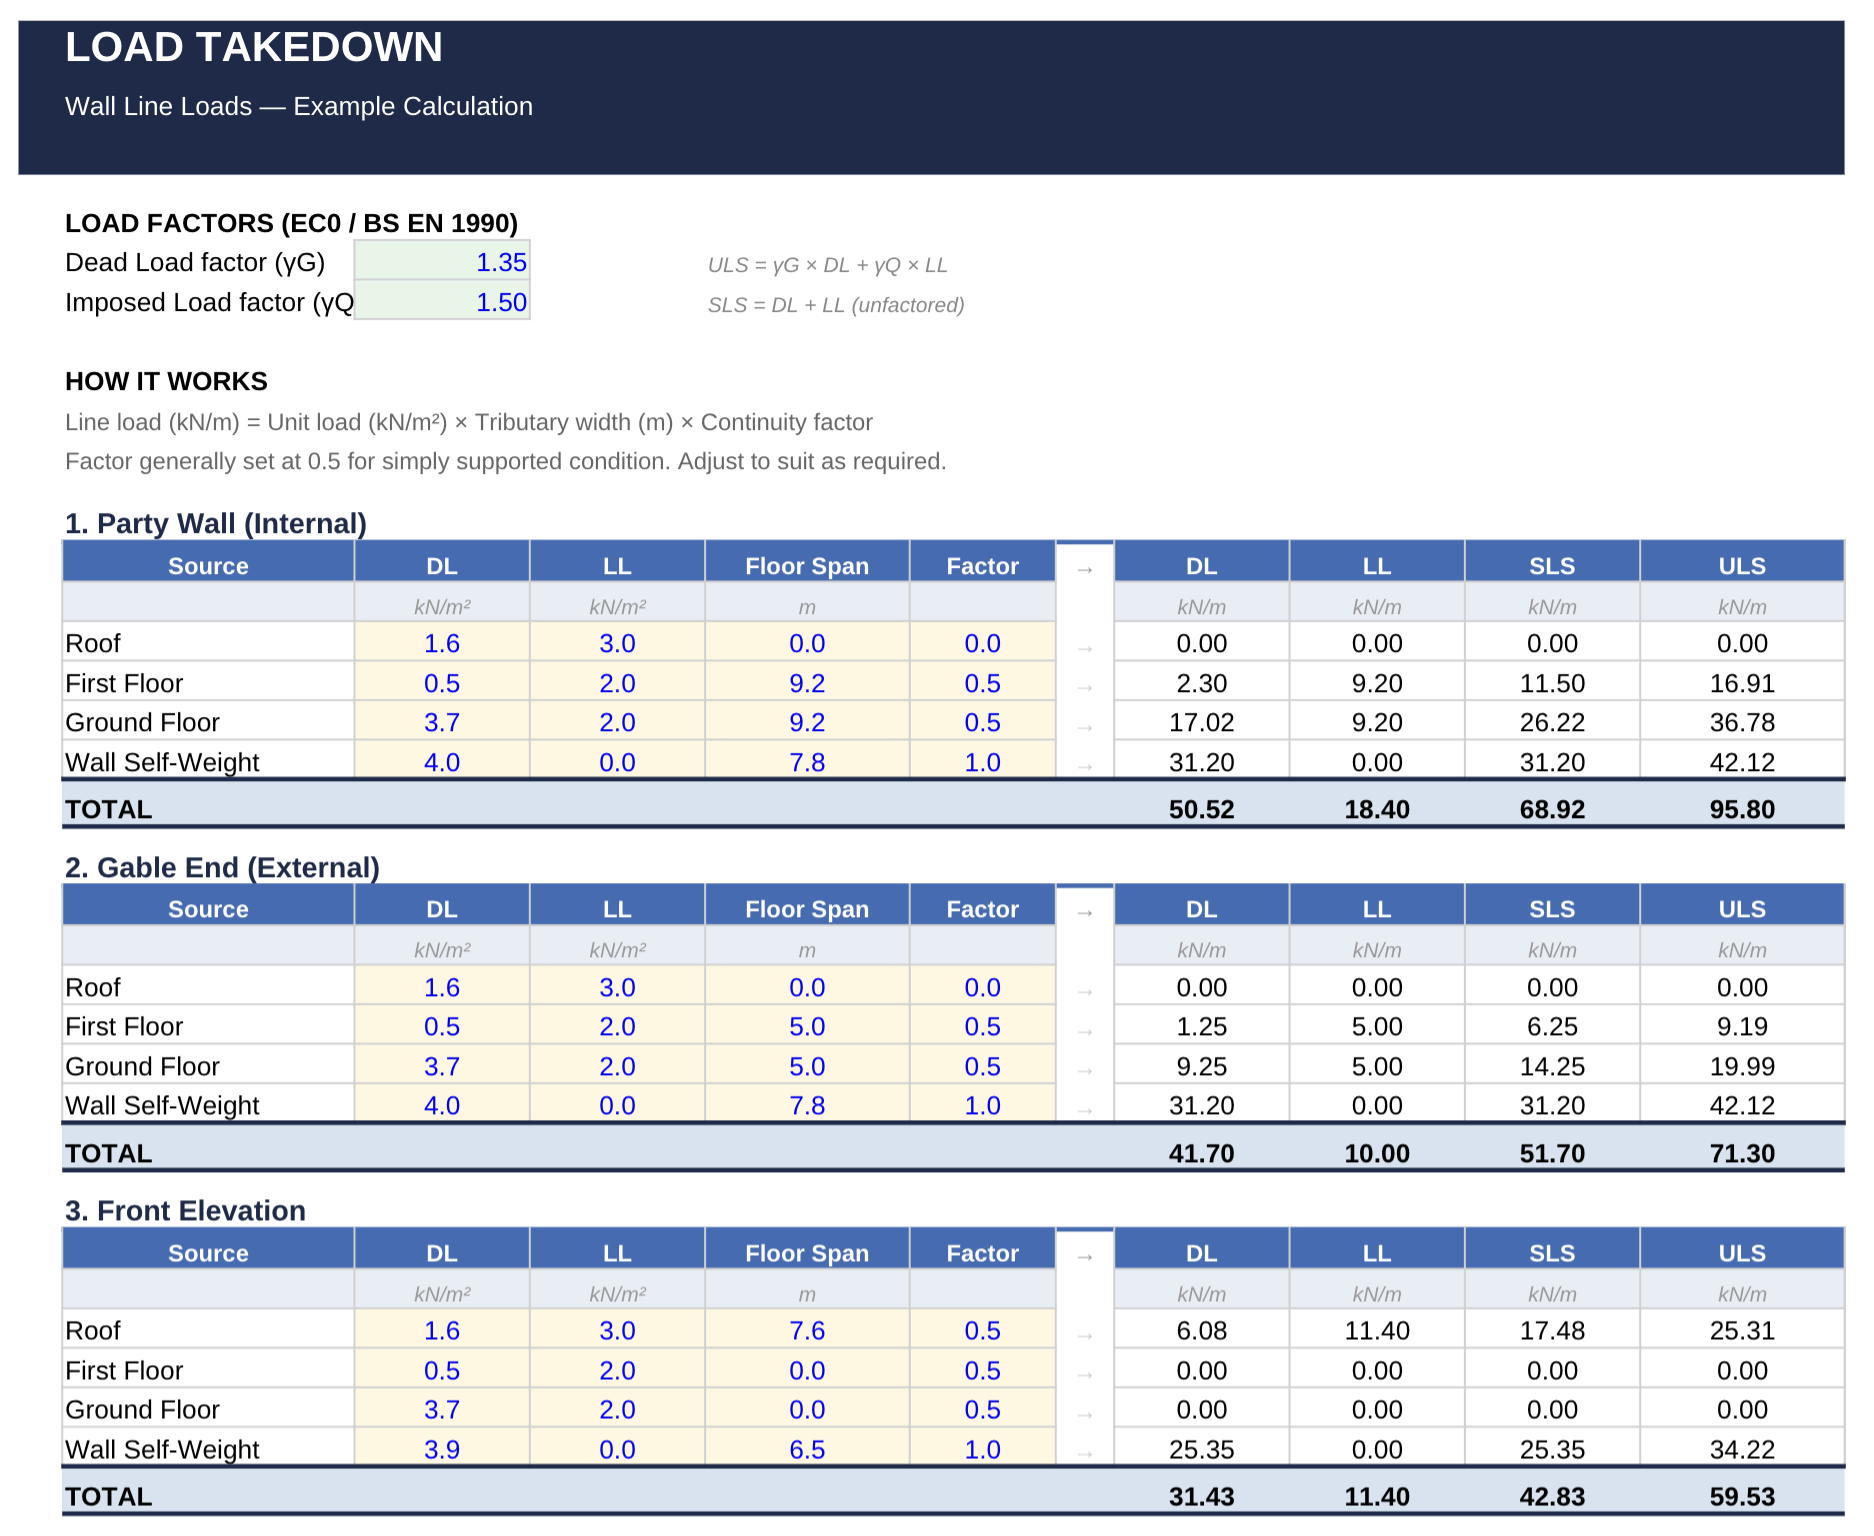
Task: Click the Gable End TOTAL SLS value 51.70
Action: coord(1551,1152)
